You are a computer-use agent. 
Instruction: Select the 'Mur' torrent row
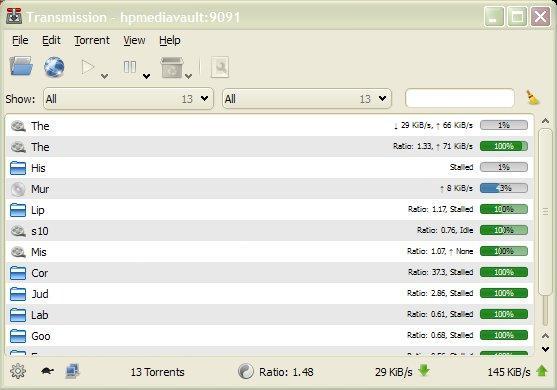tap(270, 189)
